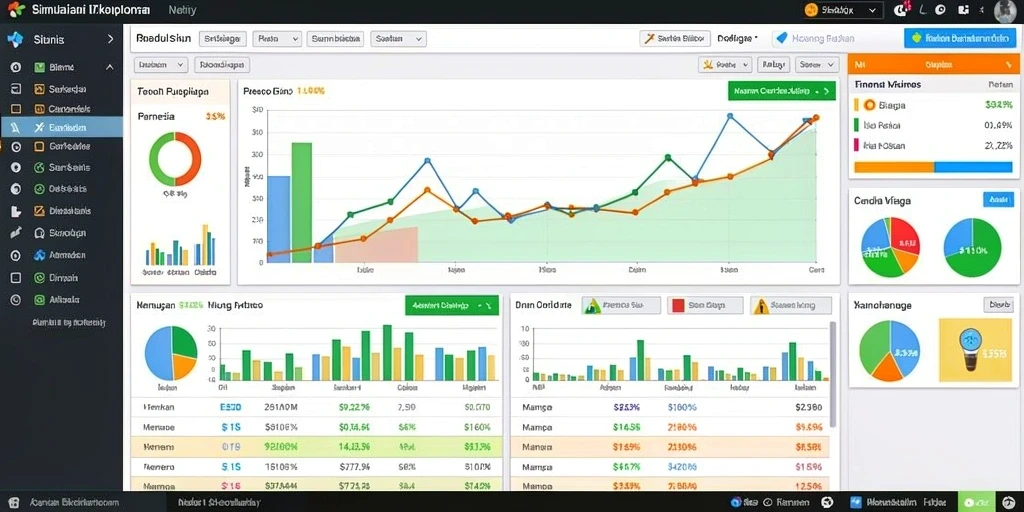
Task: Select the highlighted sidebar menu item
Action: pyautogui.click(x=61, y=127)
